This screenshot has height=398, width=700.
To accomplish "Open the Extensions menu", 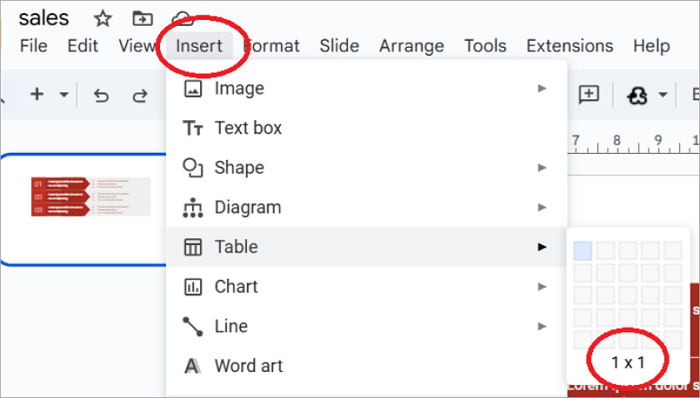I will (570, 46).
